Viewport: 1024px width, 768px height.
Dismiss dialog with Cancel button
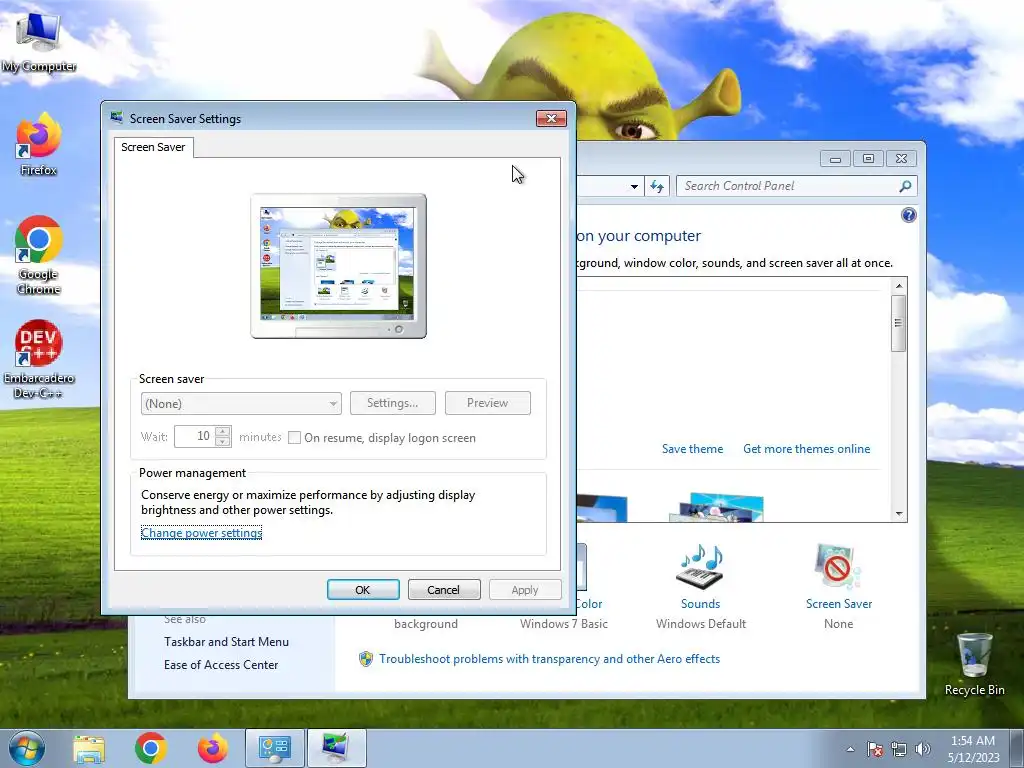click(443, 590)
